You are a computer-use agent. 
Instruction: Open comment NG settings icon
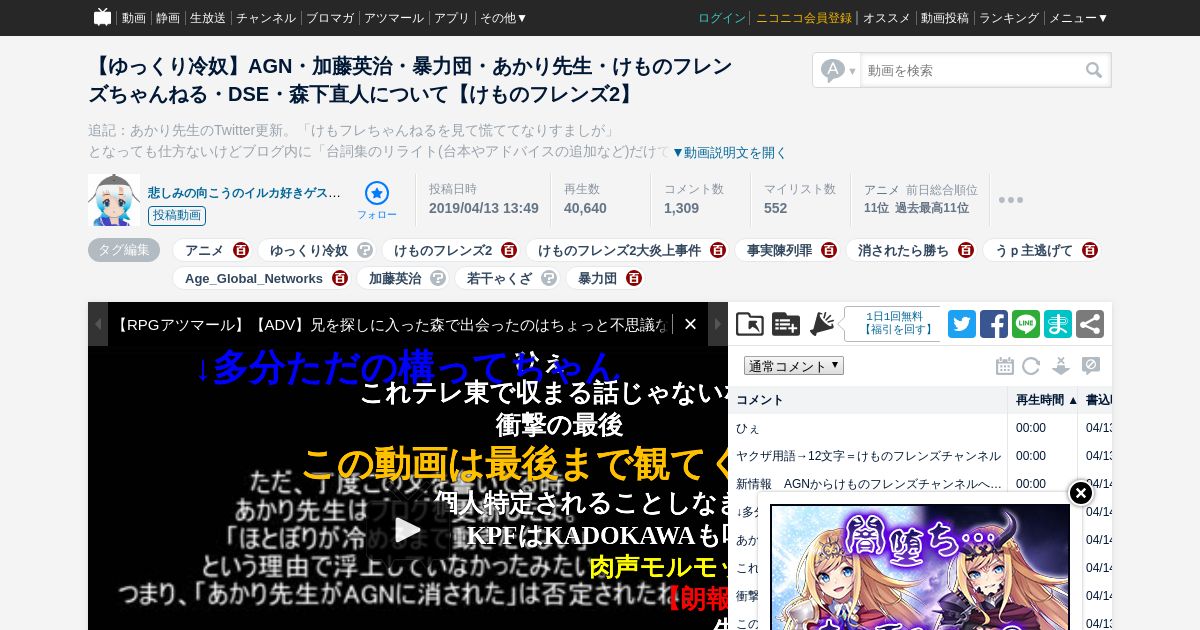(x=1091, y=366)
